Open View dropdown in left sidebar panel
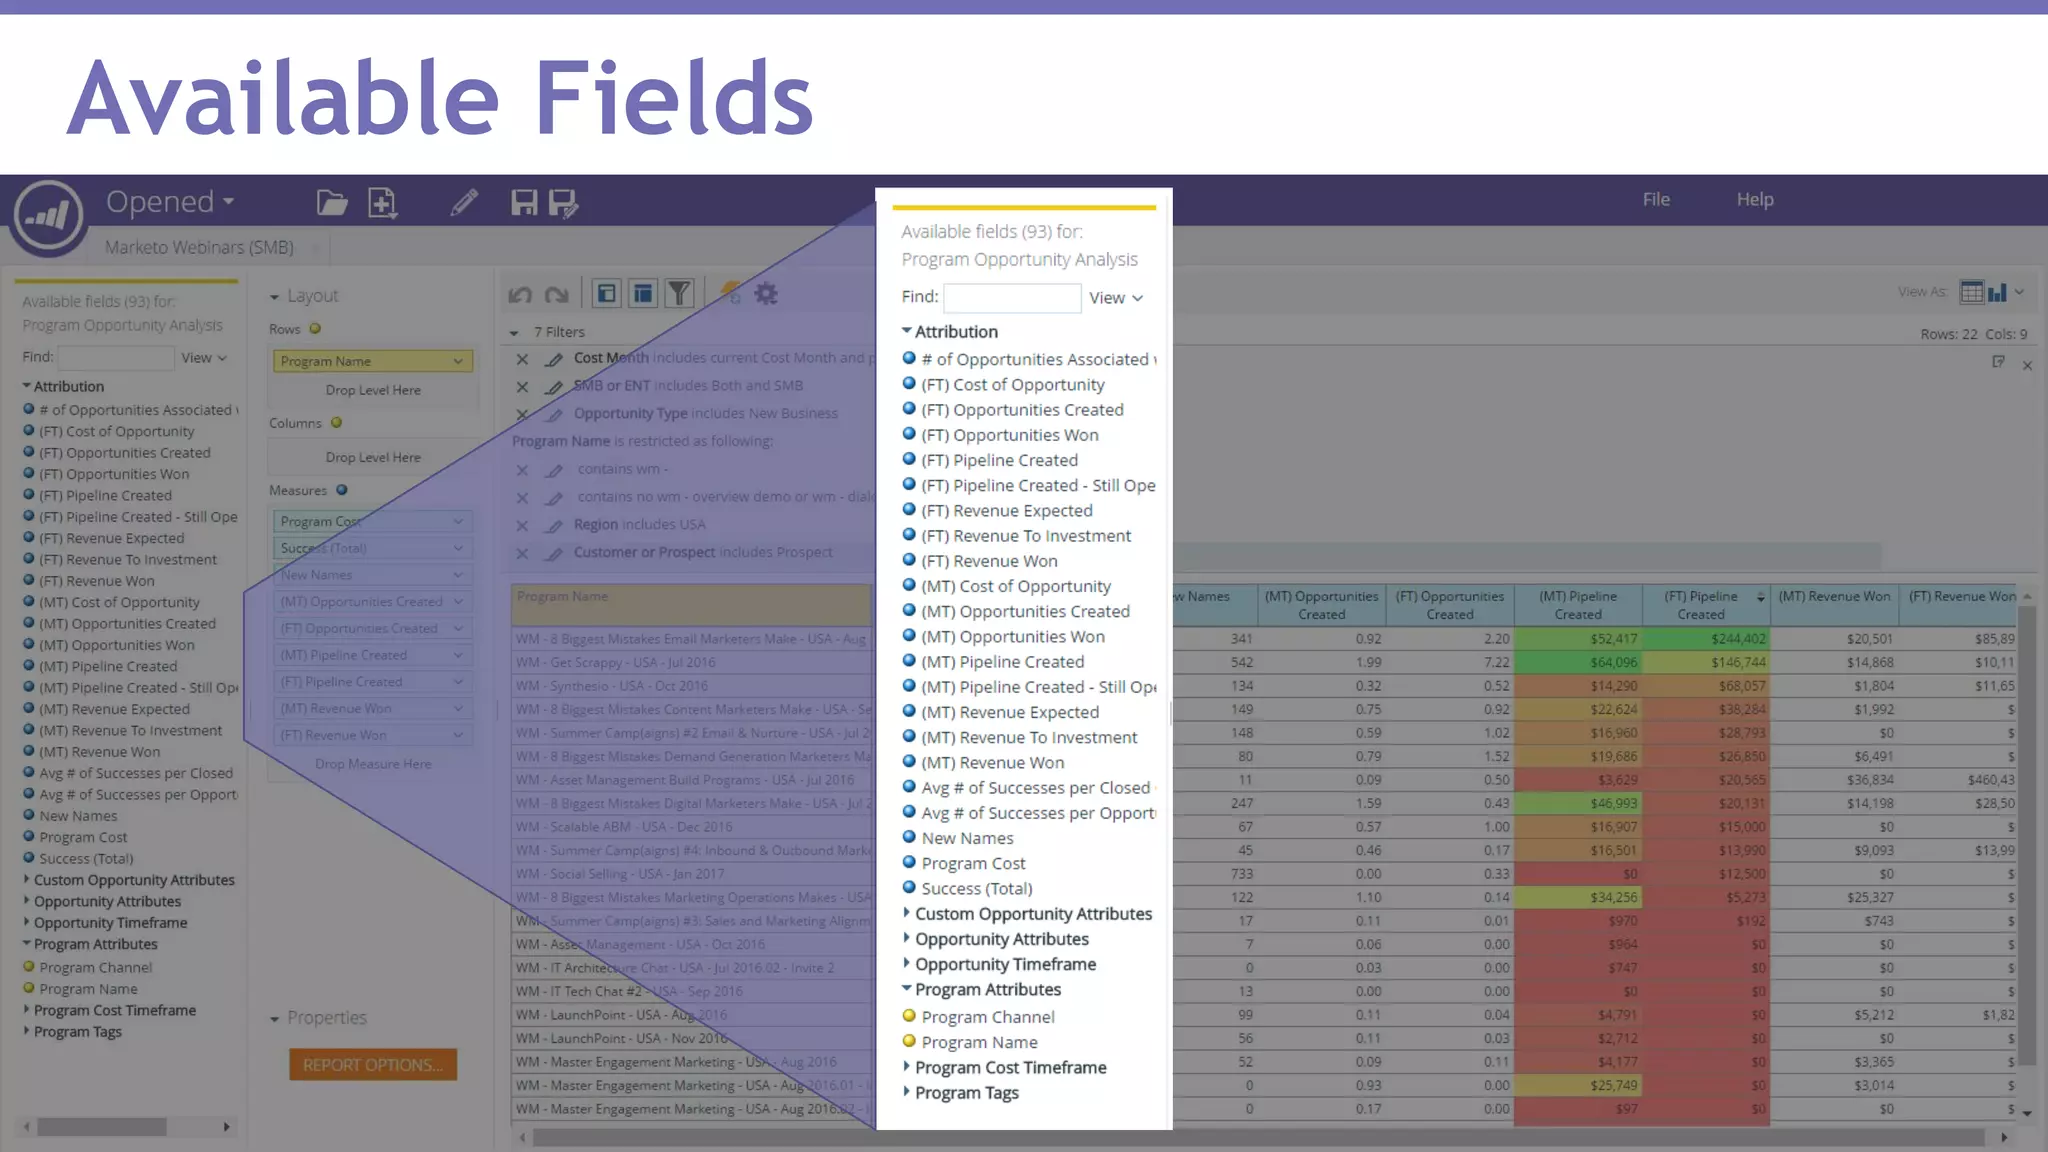The height and width of the screenshot is (1152, 2048). [204, 358]
